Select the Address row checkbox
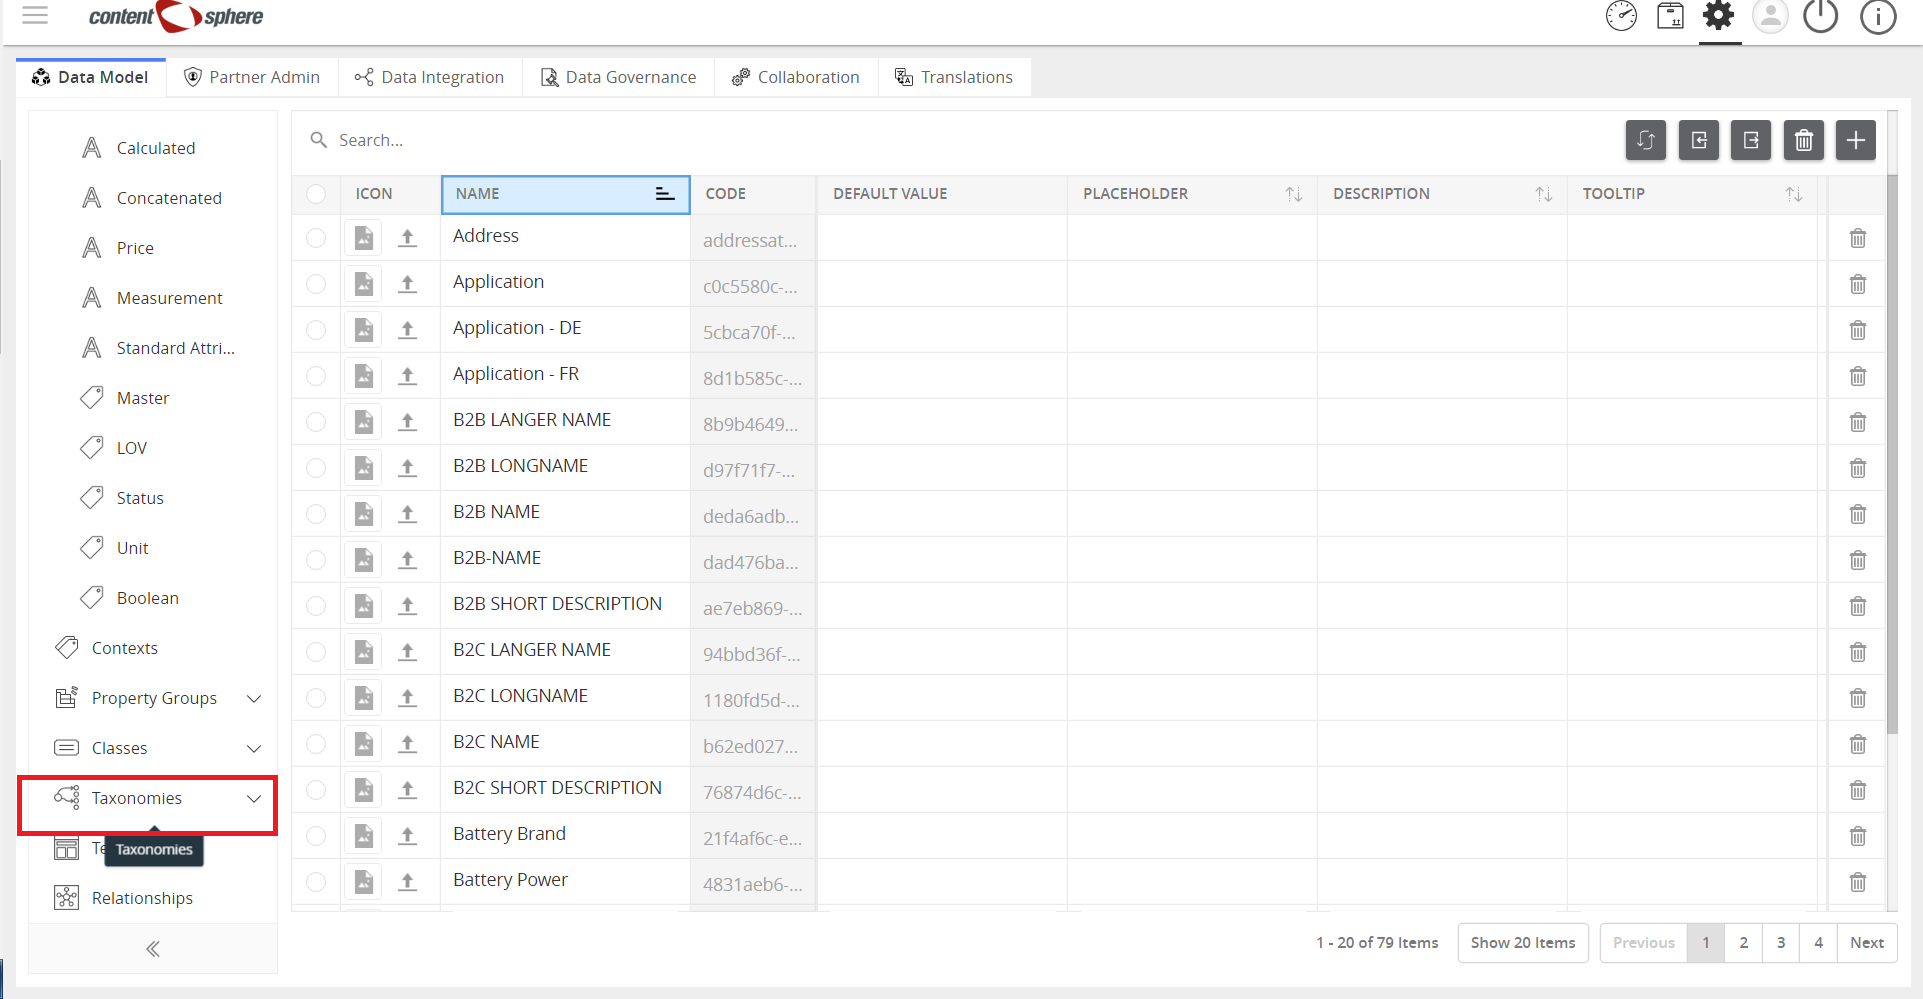 click(x=316, y=238)
